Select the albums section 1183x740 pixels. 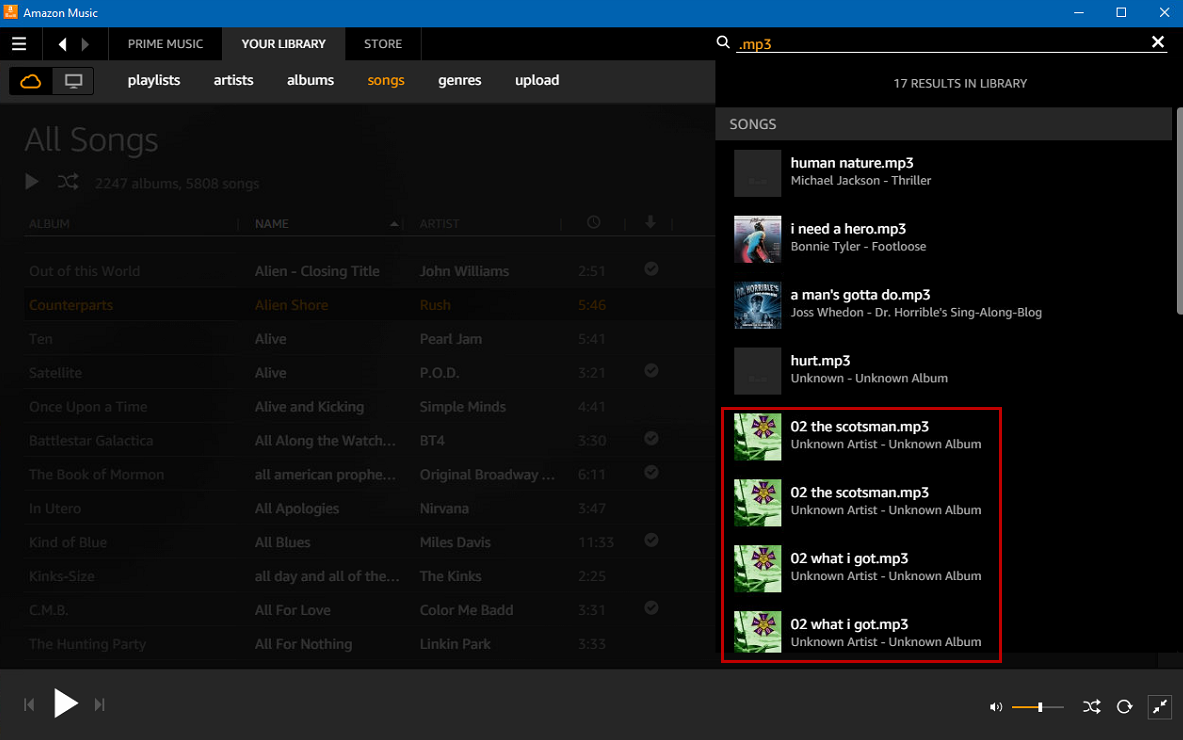tap(310, 80)
